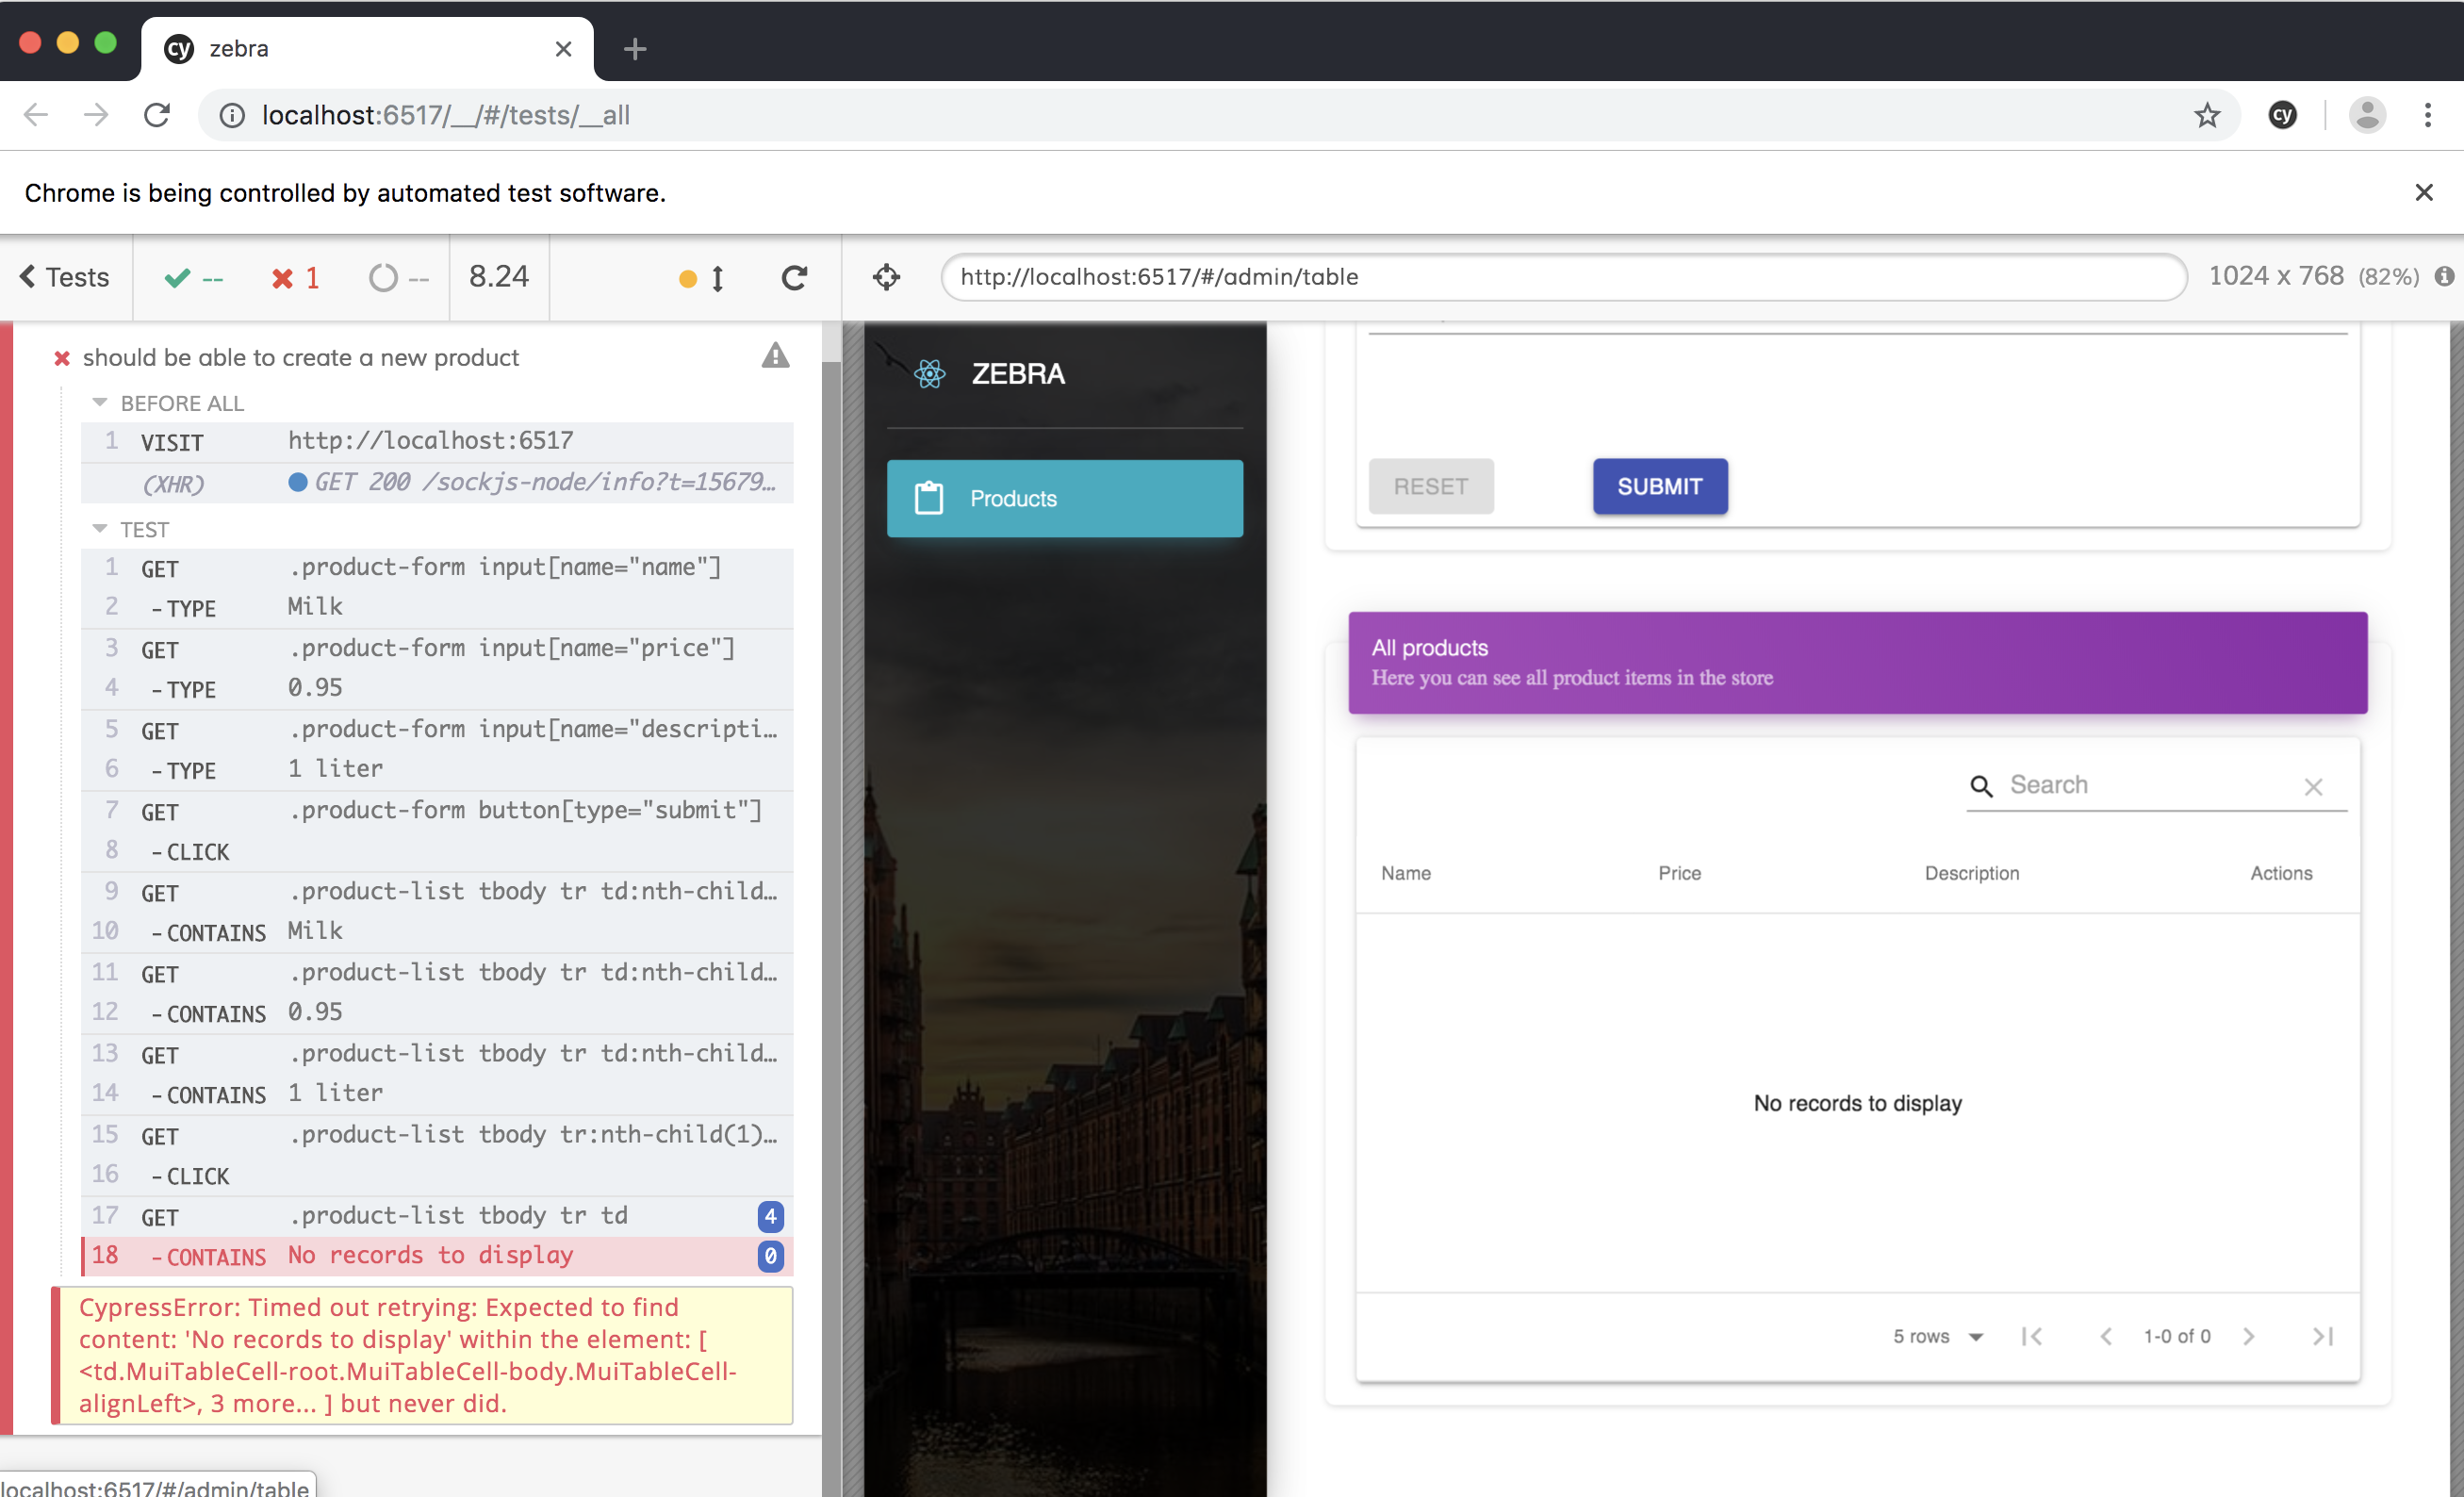Image resolution: width=2464 pixels, height=1497 pixels.
Task: Bookmark page with the star icon
Action: pos(2206,115)
